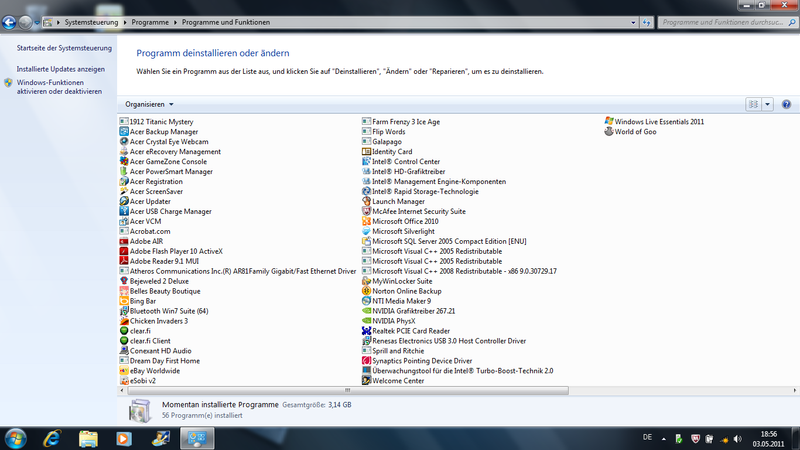
Task: Click the horizontal scrollbar thumb
Action: click(x=347, y=390)
